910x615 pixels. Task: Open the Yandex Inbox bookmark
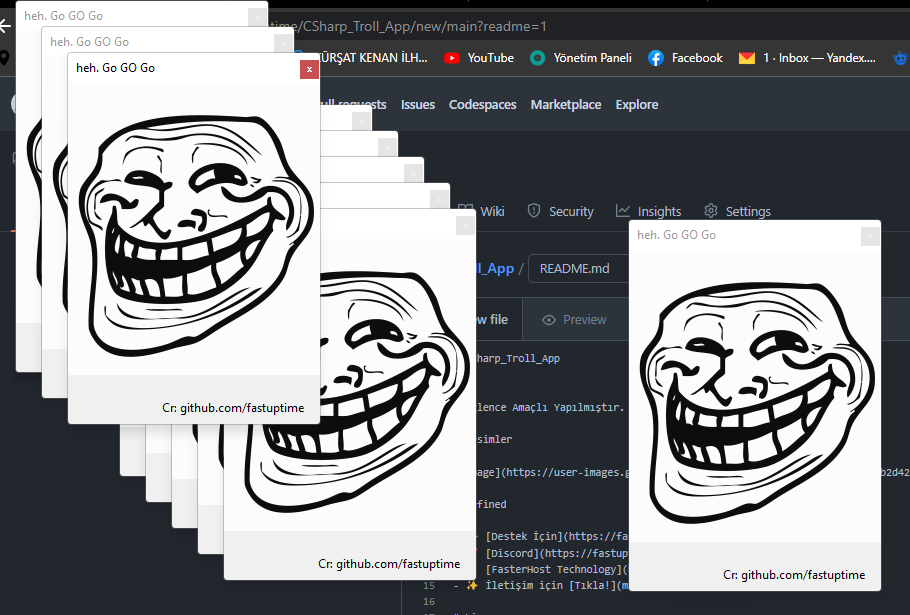807,58
